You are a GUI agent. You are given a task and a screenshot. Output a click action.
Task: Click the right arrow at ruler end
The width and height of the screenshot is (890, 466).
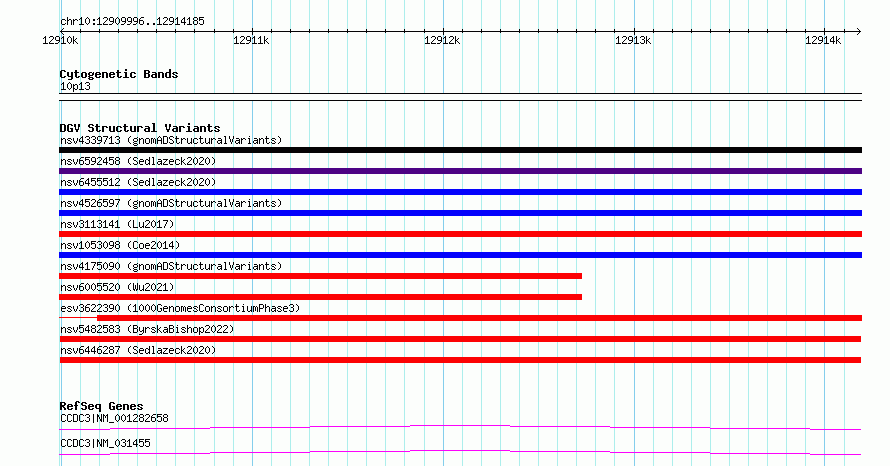point(858,31)
